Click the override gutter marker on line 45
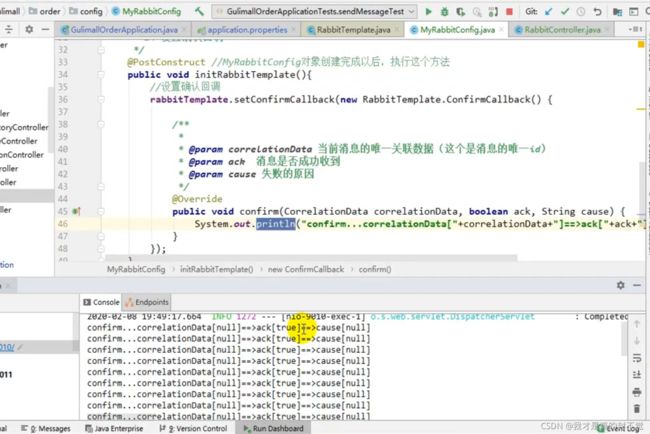This screenshot has height=434, width=650. pyautogui.click(x=76, y=211)
